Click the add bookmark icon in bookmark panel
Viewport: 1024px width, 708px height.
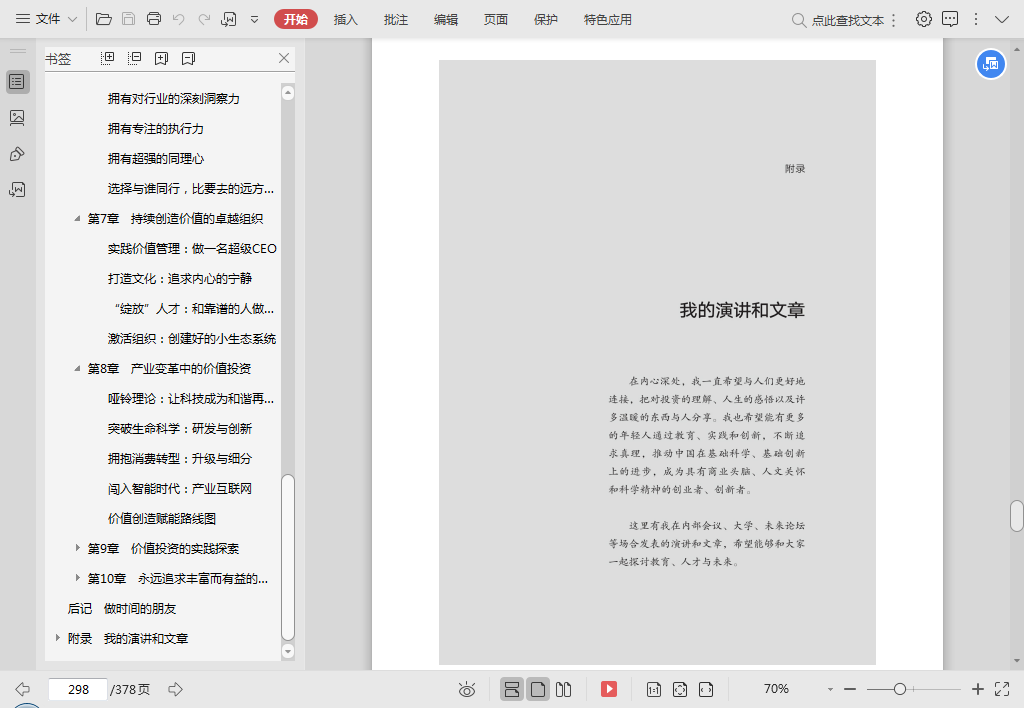(161, 59)
